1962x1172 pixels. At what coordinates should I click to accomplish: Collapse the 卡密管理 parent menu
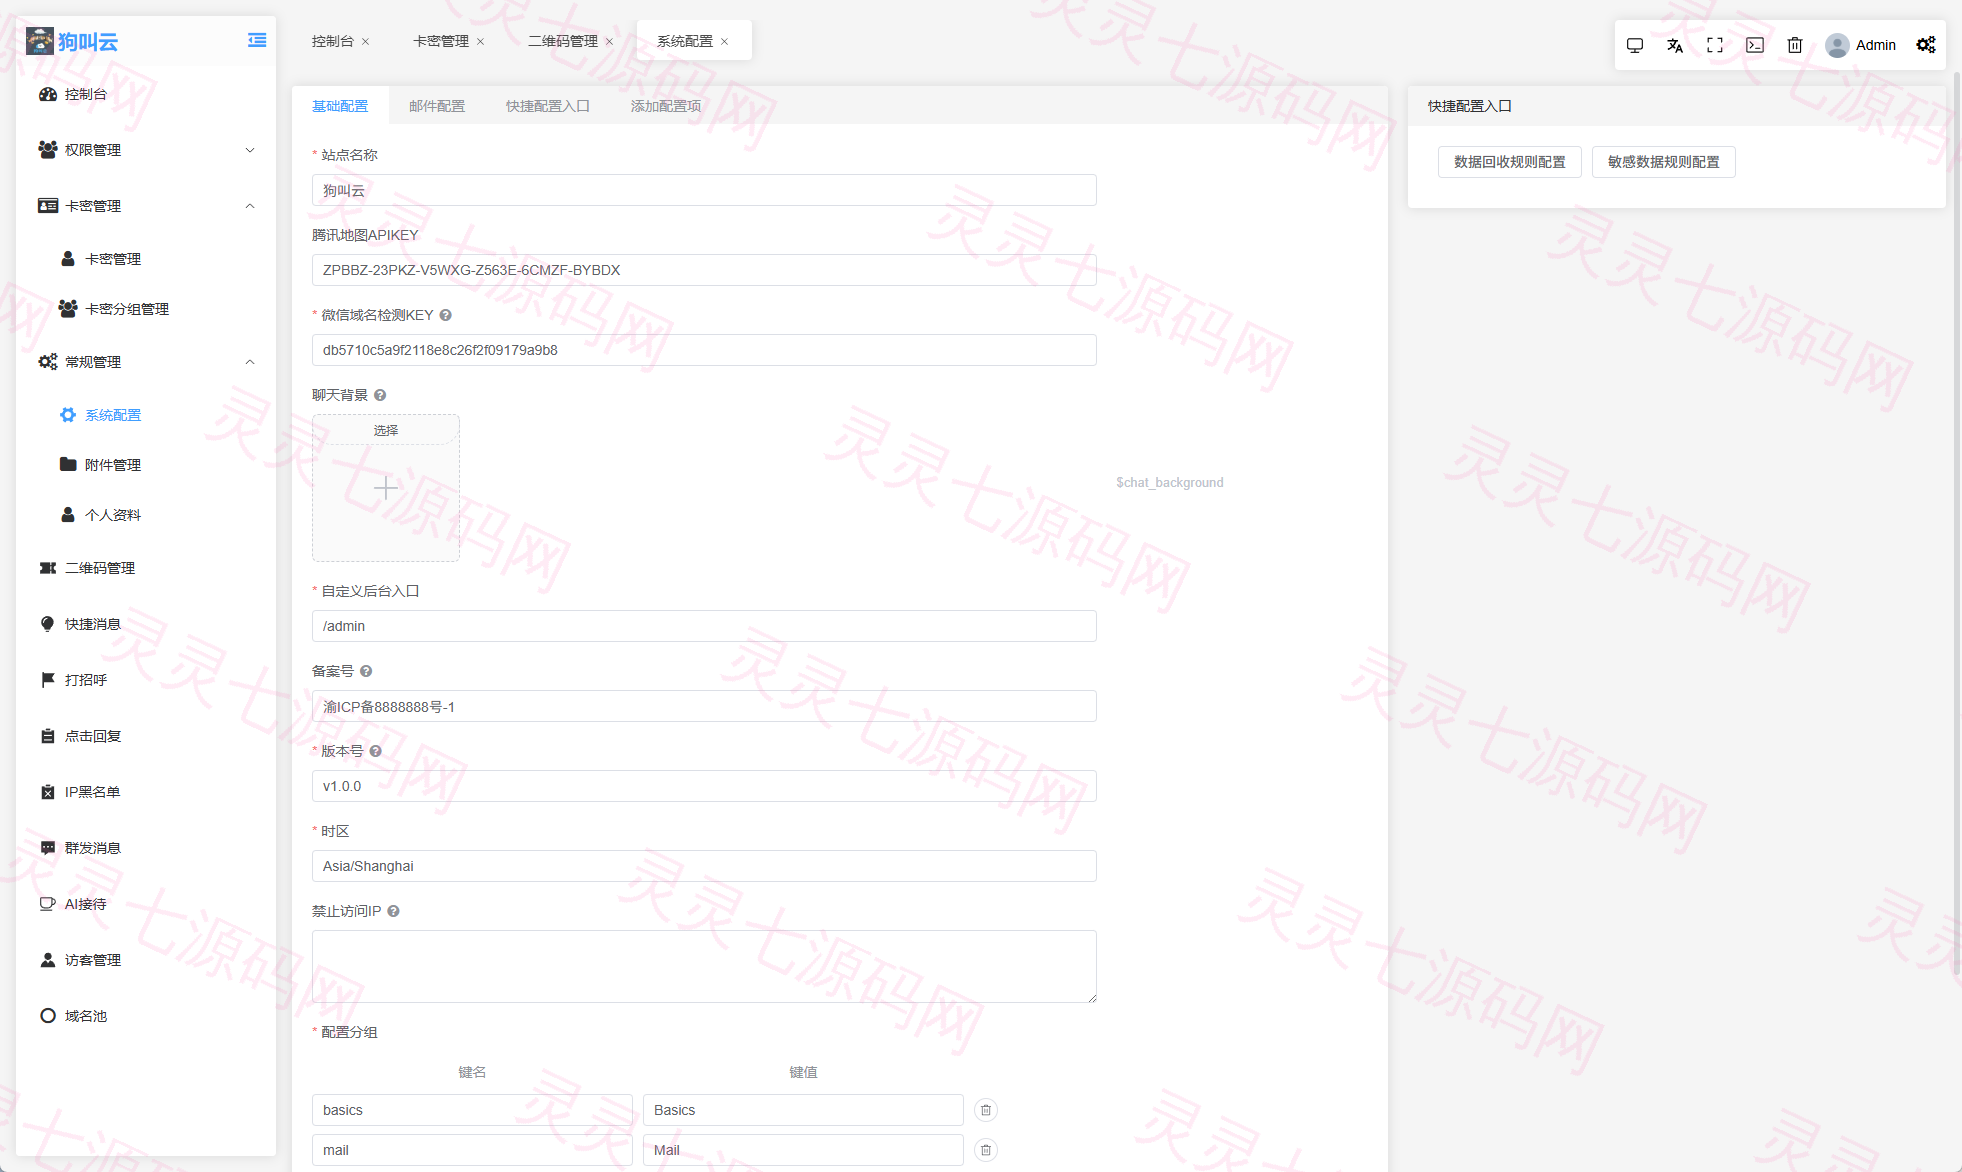(146, 206)
